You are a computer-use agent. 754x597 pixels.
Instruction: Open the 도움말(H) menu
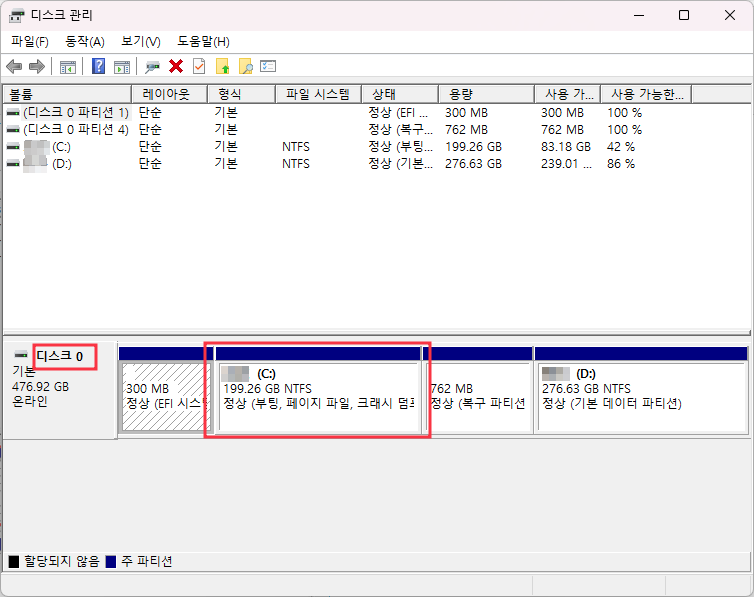click(203, 42)
